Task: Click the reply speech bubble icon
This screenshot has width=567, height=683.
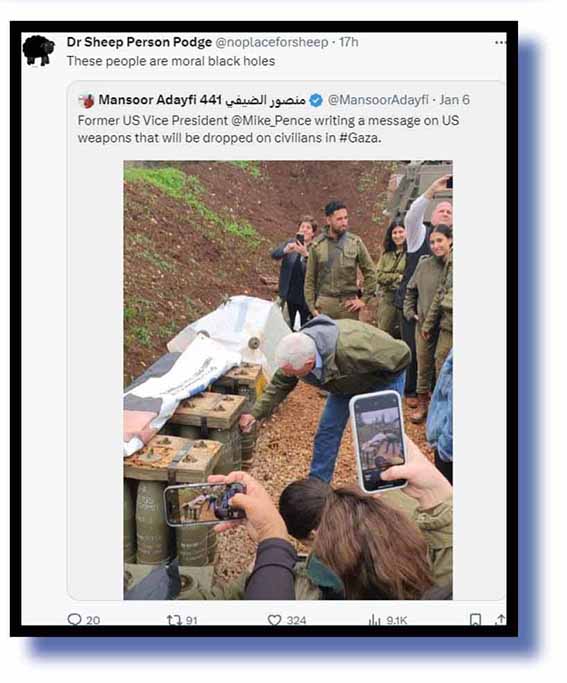Action: point(74,619)
